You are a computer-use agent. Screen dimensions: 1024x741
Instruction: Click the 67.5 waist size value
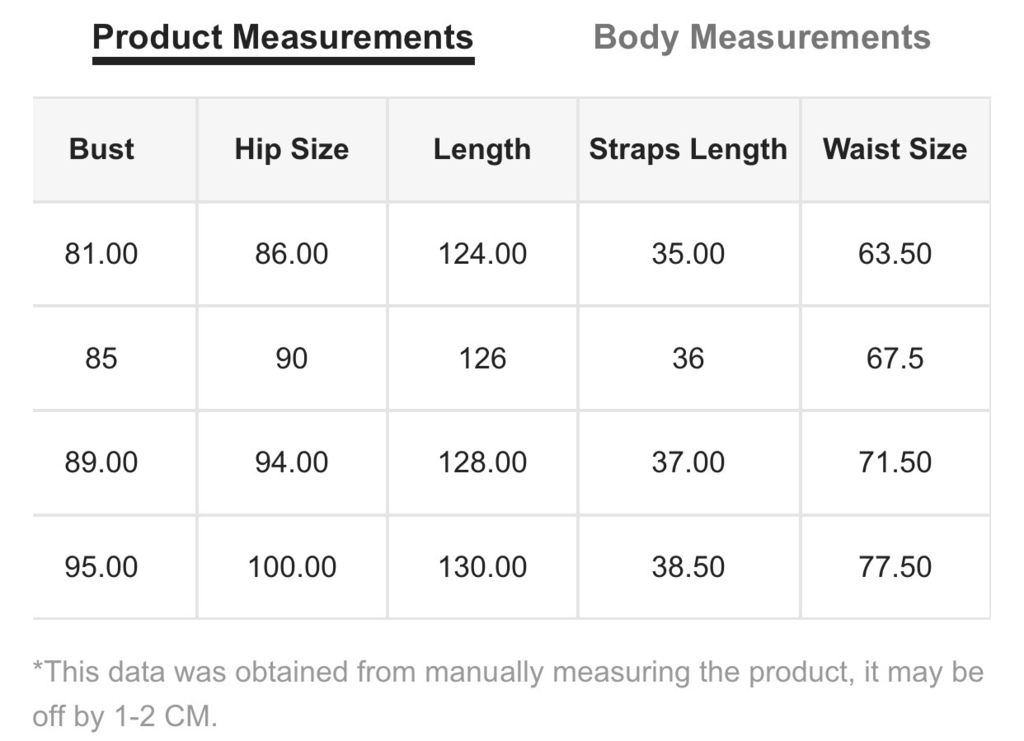[x=895, y=358]
